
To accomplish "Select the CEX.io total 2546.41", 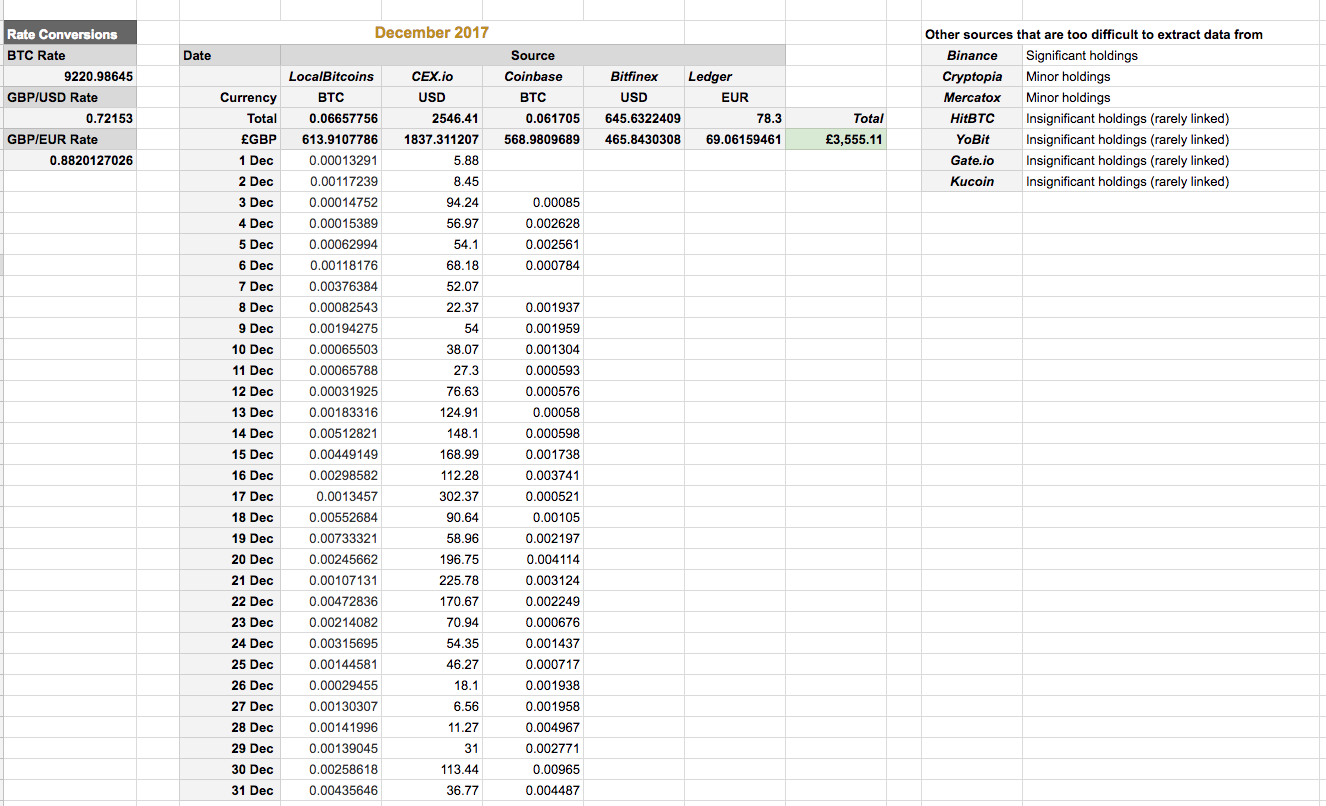I will (432, 118).
